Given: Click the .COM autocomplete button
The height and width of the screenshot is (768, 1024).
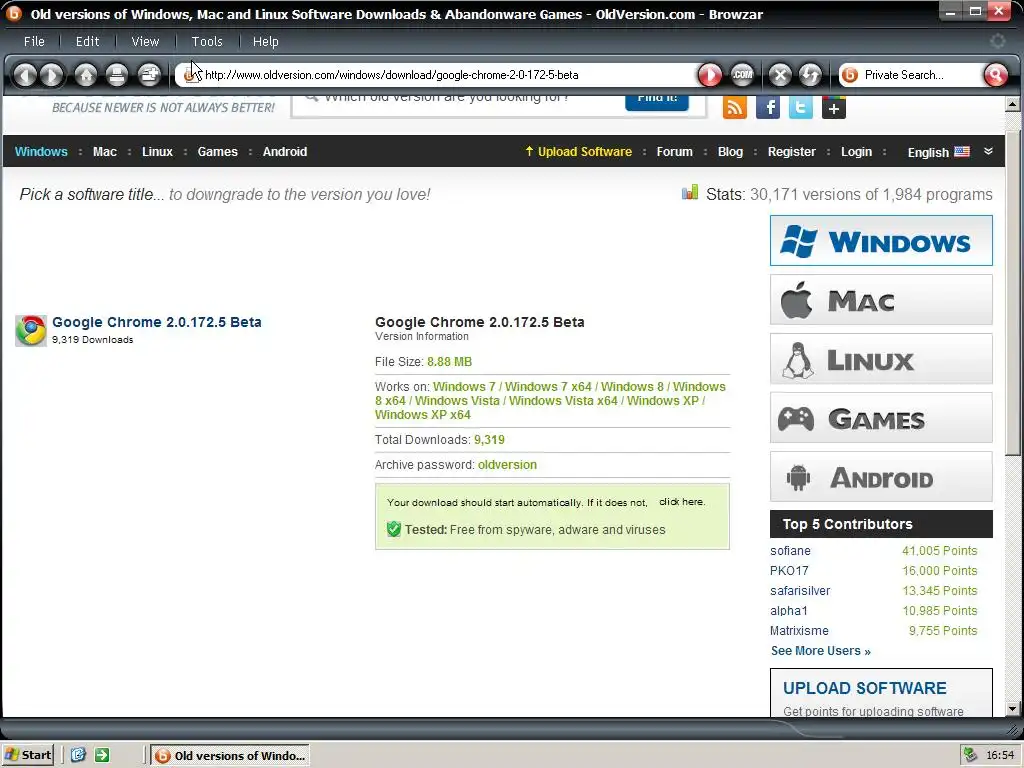Looking at the screenshot, I should point(742,75).
